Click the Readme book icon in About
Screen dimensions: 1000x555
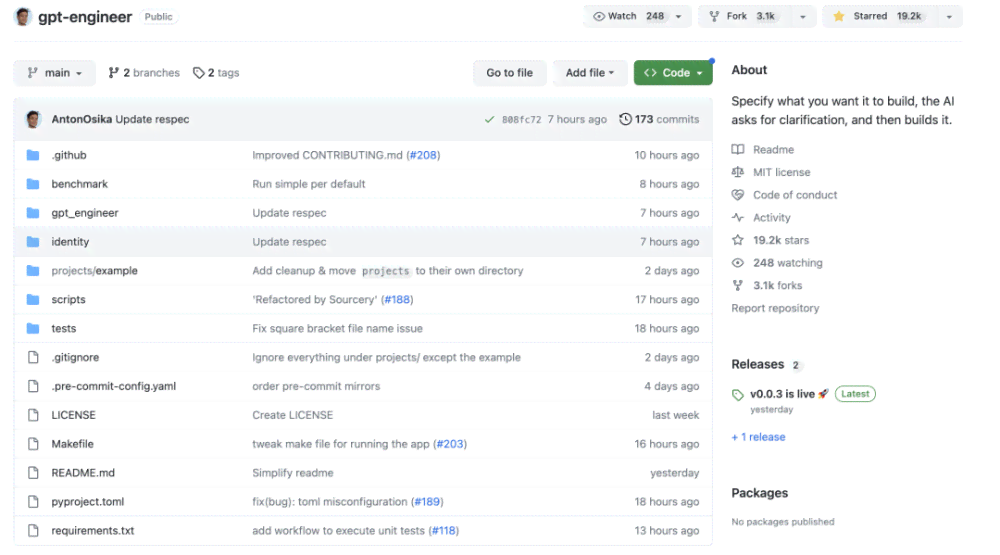[738, 149]
